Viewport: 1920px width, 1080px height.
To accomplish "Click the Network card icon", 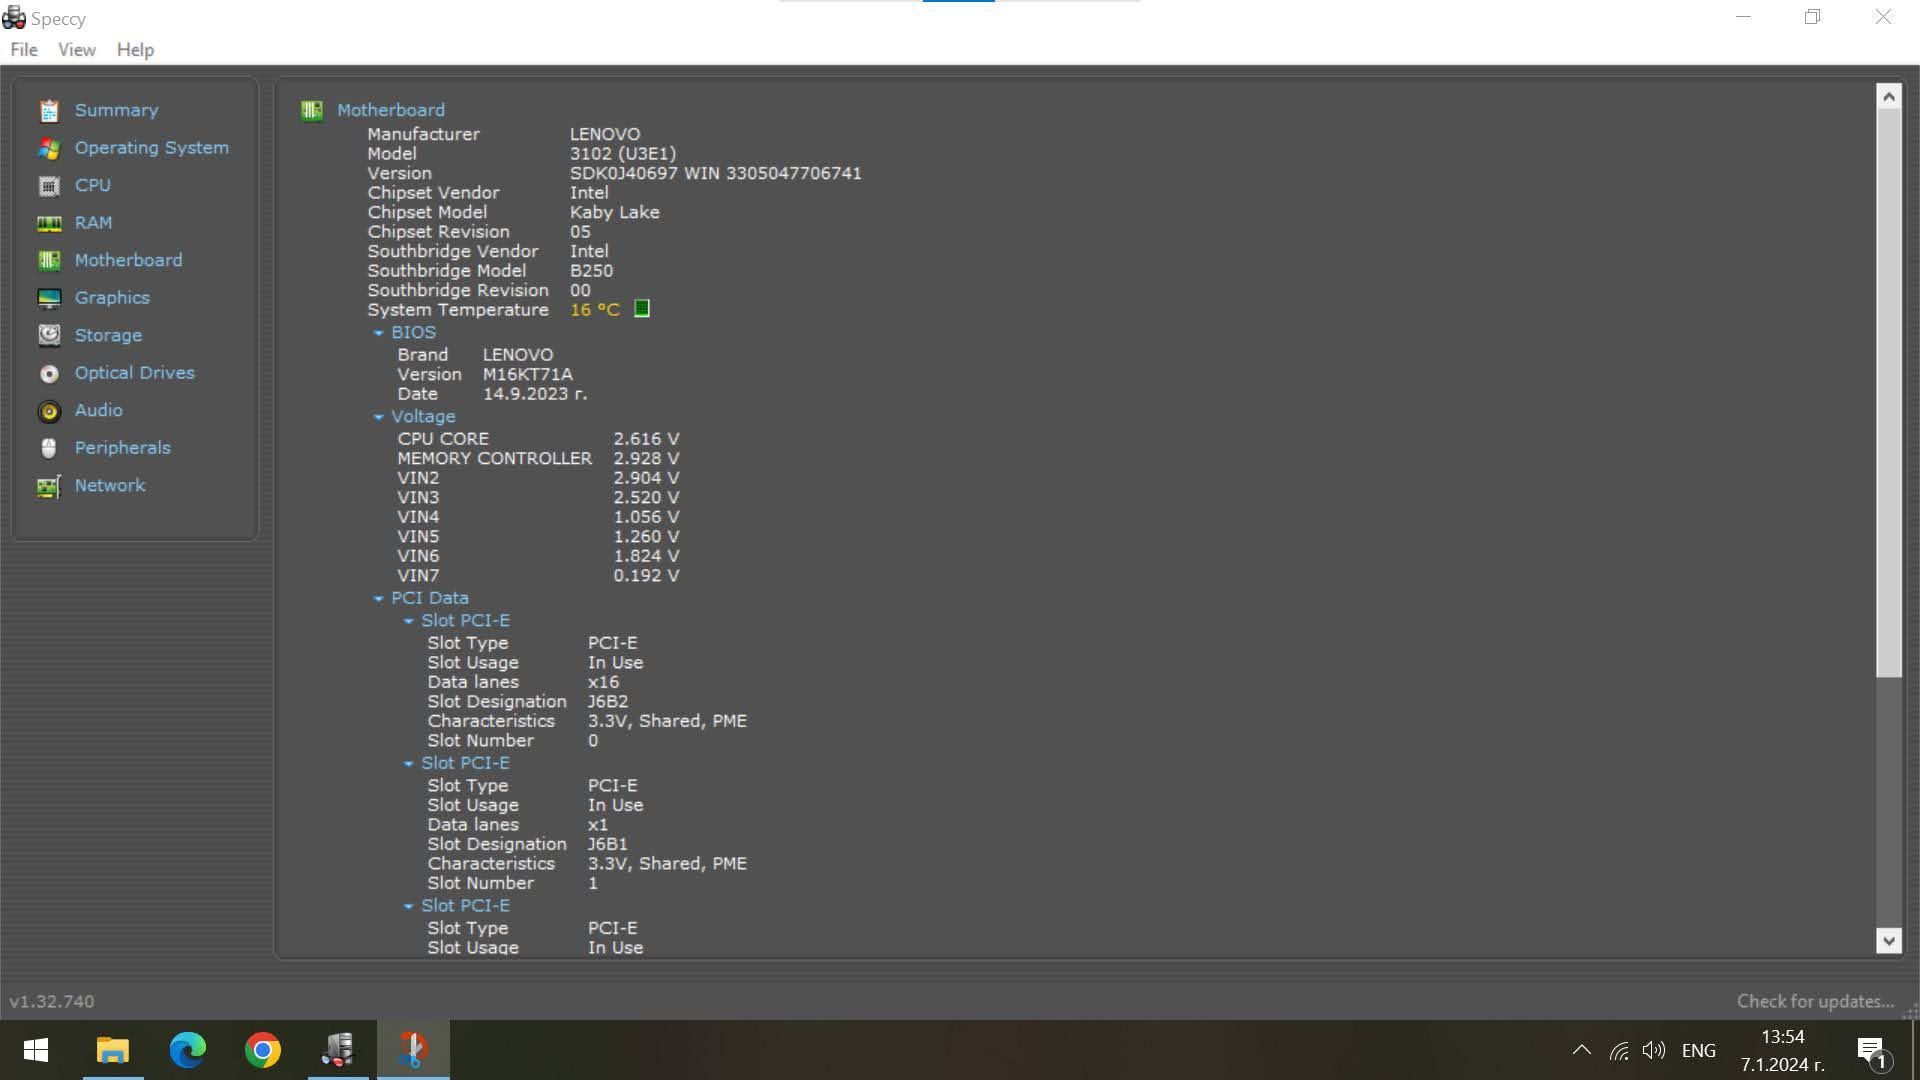I will [49, 486].
